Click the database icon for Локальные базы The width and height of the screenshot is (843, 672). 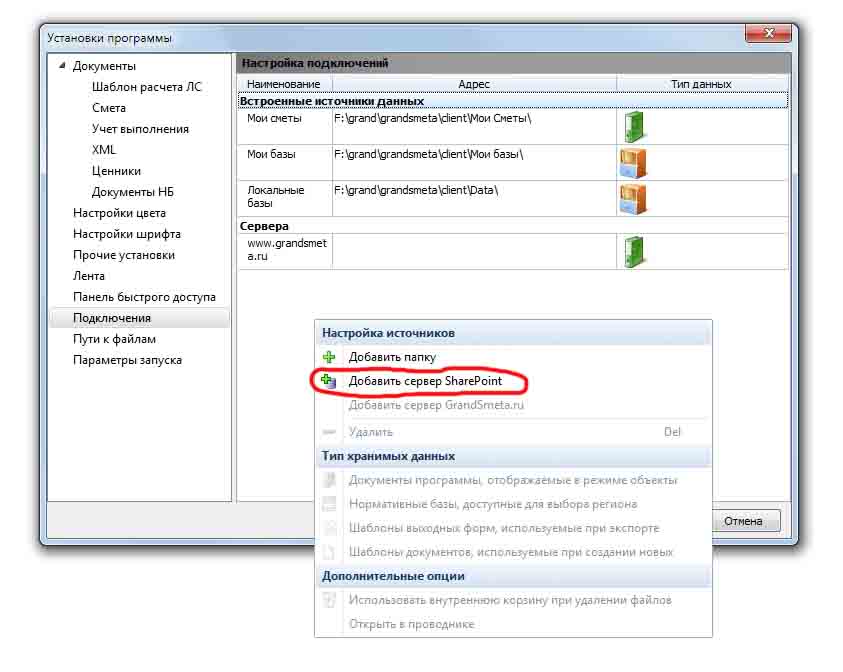(633, 199)
